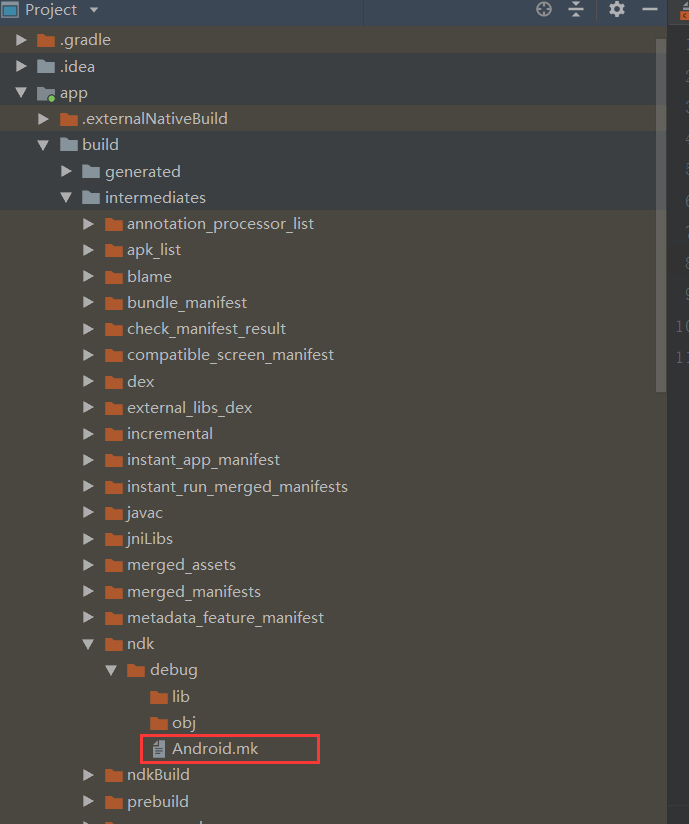
Task: Open the Project view dropdown arrow
Action: (92, 11)
